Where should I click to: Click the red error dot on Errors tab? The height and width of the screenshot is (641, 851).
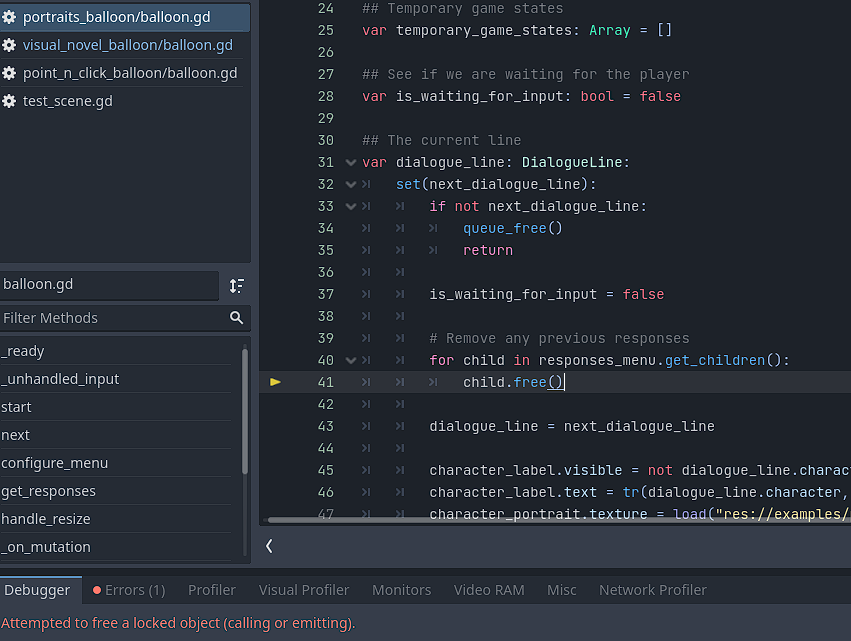[95, 590]
